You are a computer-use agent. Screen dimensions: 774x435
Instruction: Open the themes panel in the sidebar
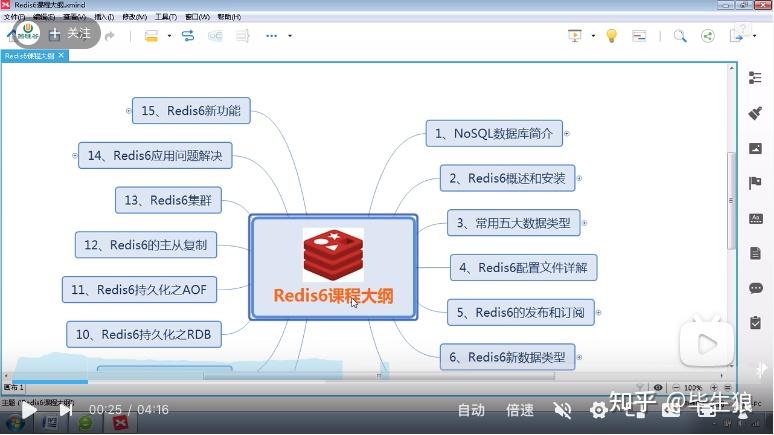[x=756, y=218]
